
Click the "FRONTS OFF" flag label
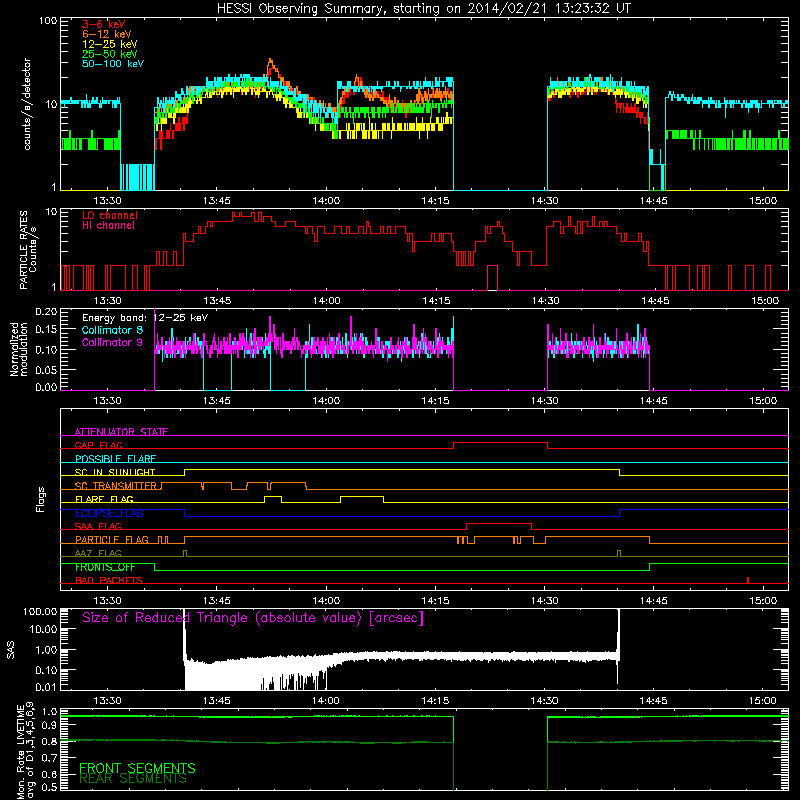pos(105,567)
